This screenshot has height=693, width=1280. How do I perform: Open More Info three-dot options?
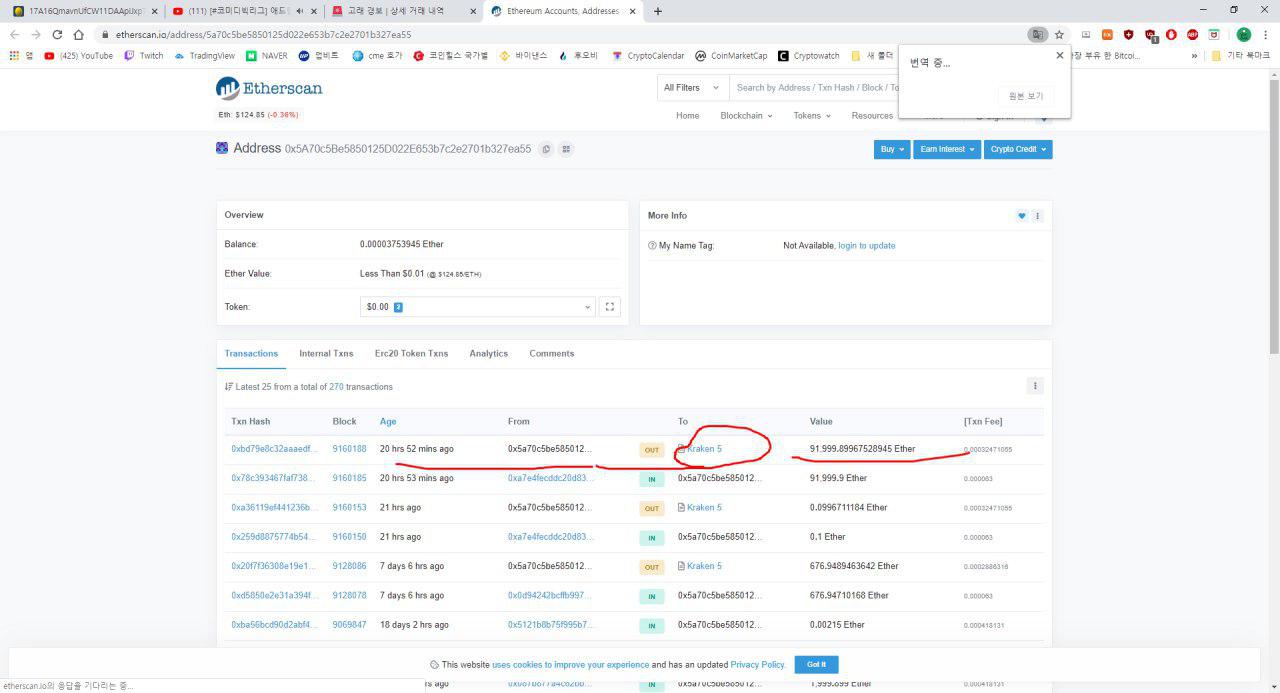point(1037,216)
